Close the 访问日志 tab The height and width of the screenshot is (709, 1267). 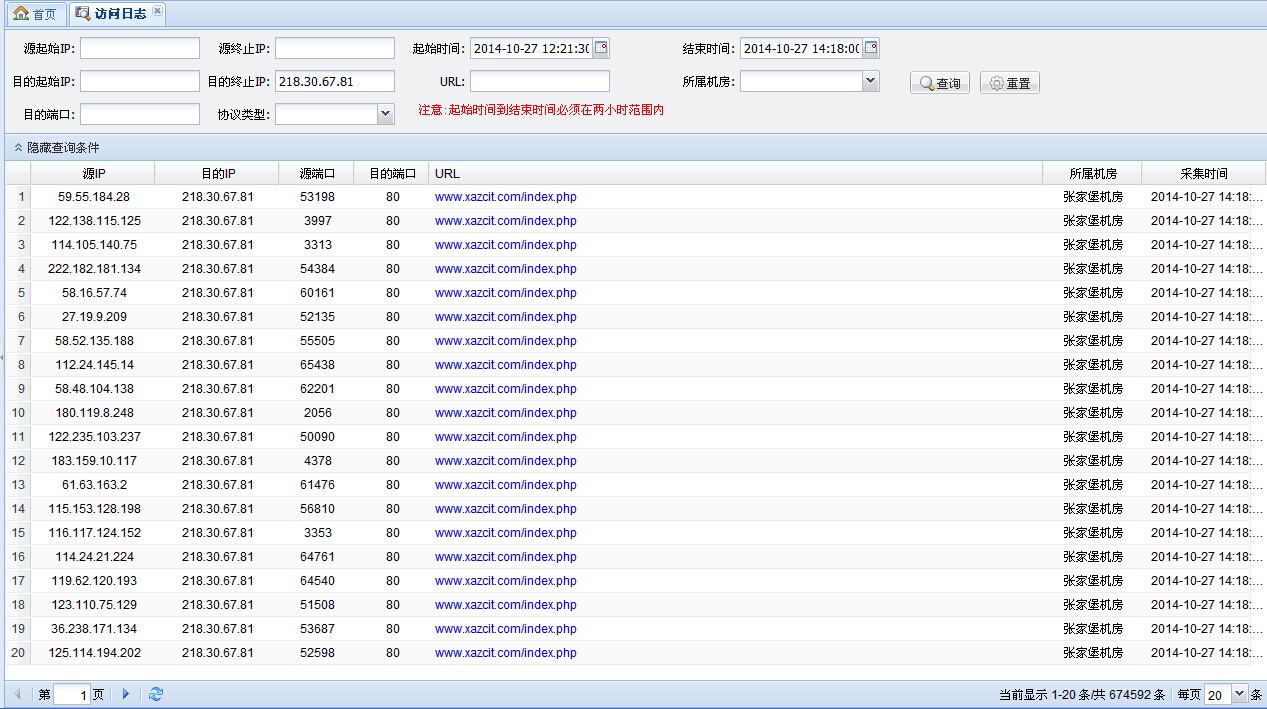(x=157, y=11)
